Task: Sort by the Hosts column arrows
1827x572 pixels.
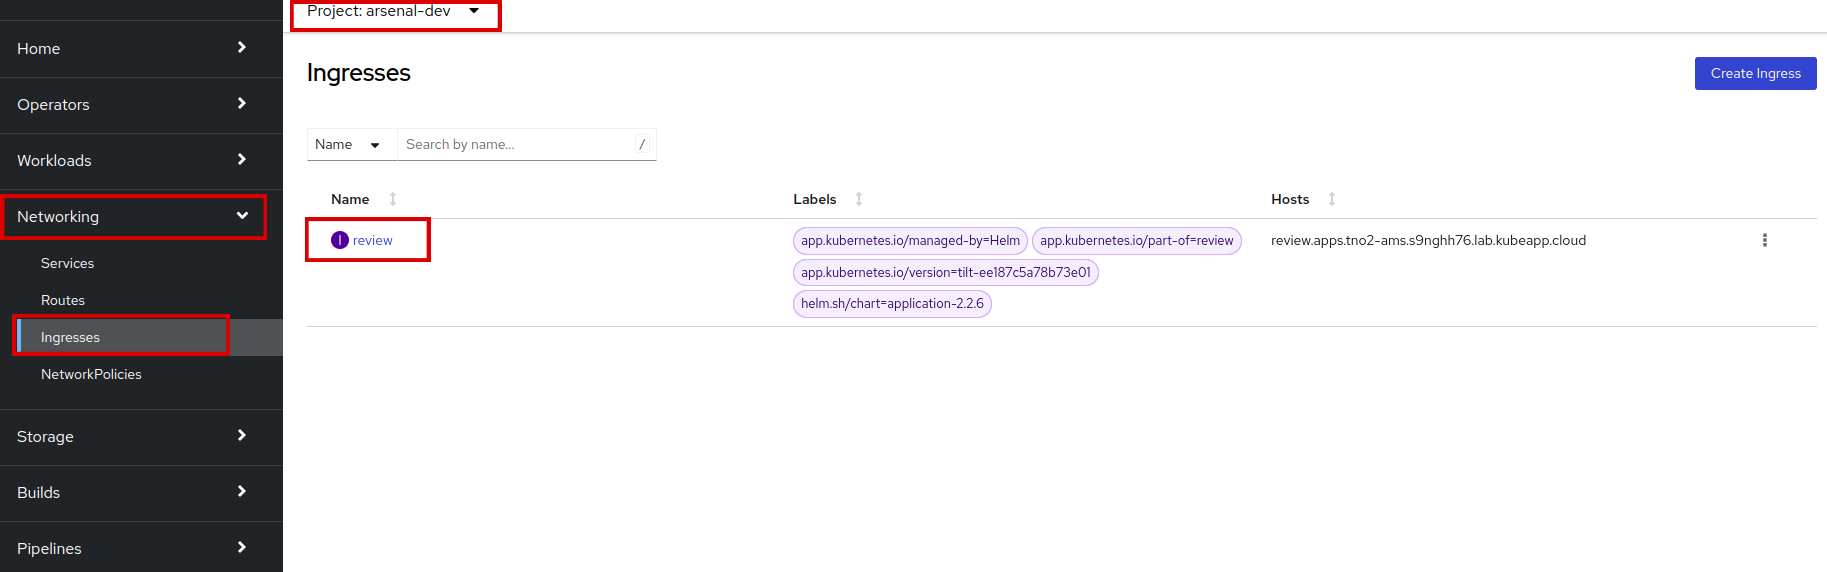Action: pyautogui.click(x=1332, y=199)
